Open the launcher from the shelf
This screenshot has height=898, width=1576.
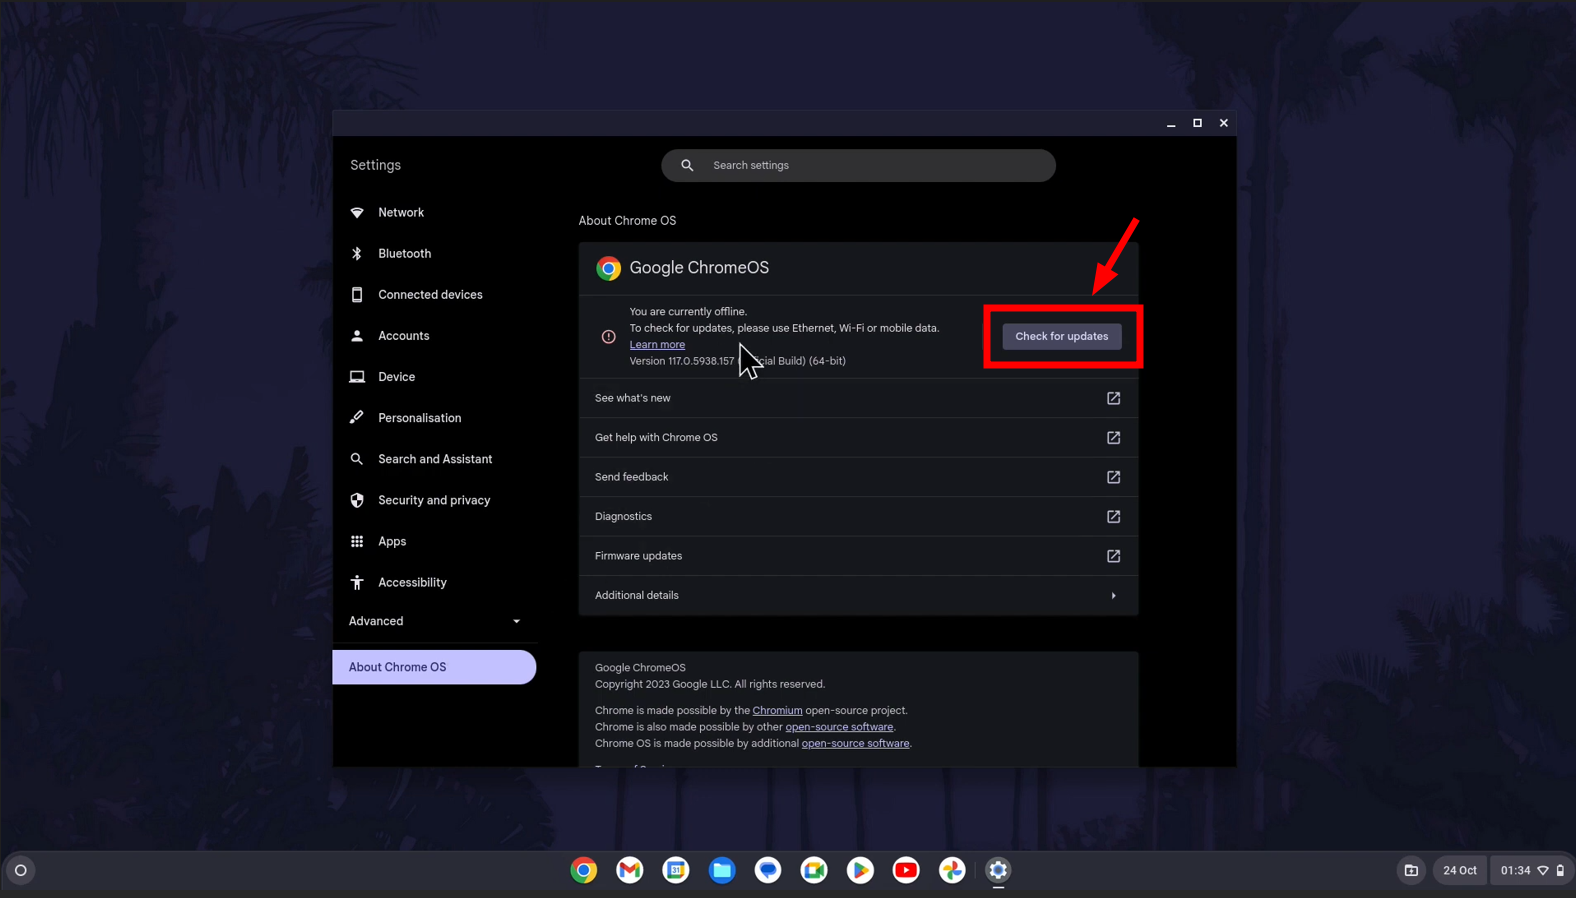(20, 870)
